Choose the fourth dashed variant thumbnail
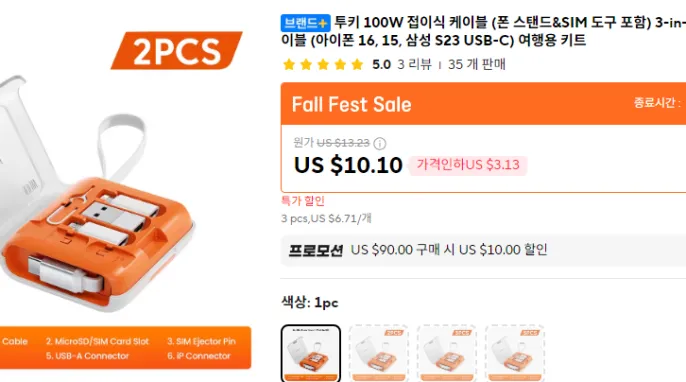This screenshot has height=382, width=686. [x=515, y=353]
